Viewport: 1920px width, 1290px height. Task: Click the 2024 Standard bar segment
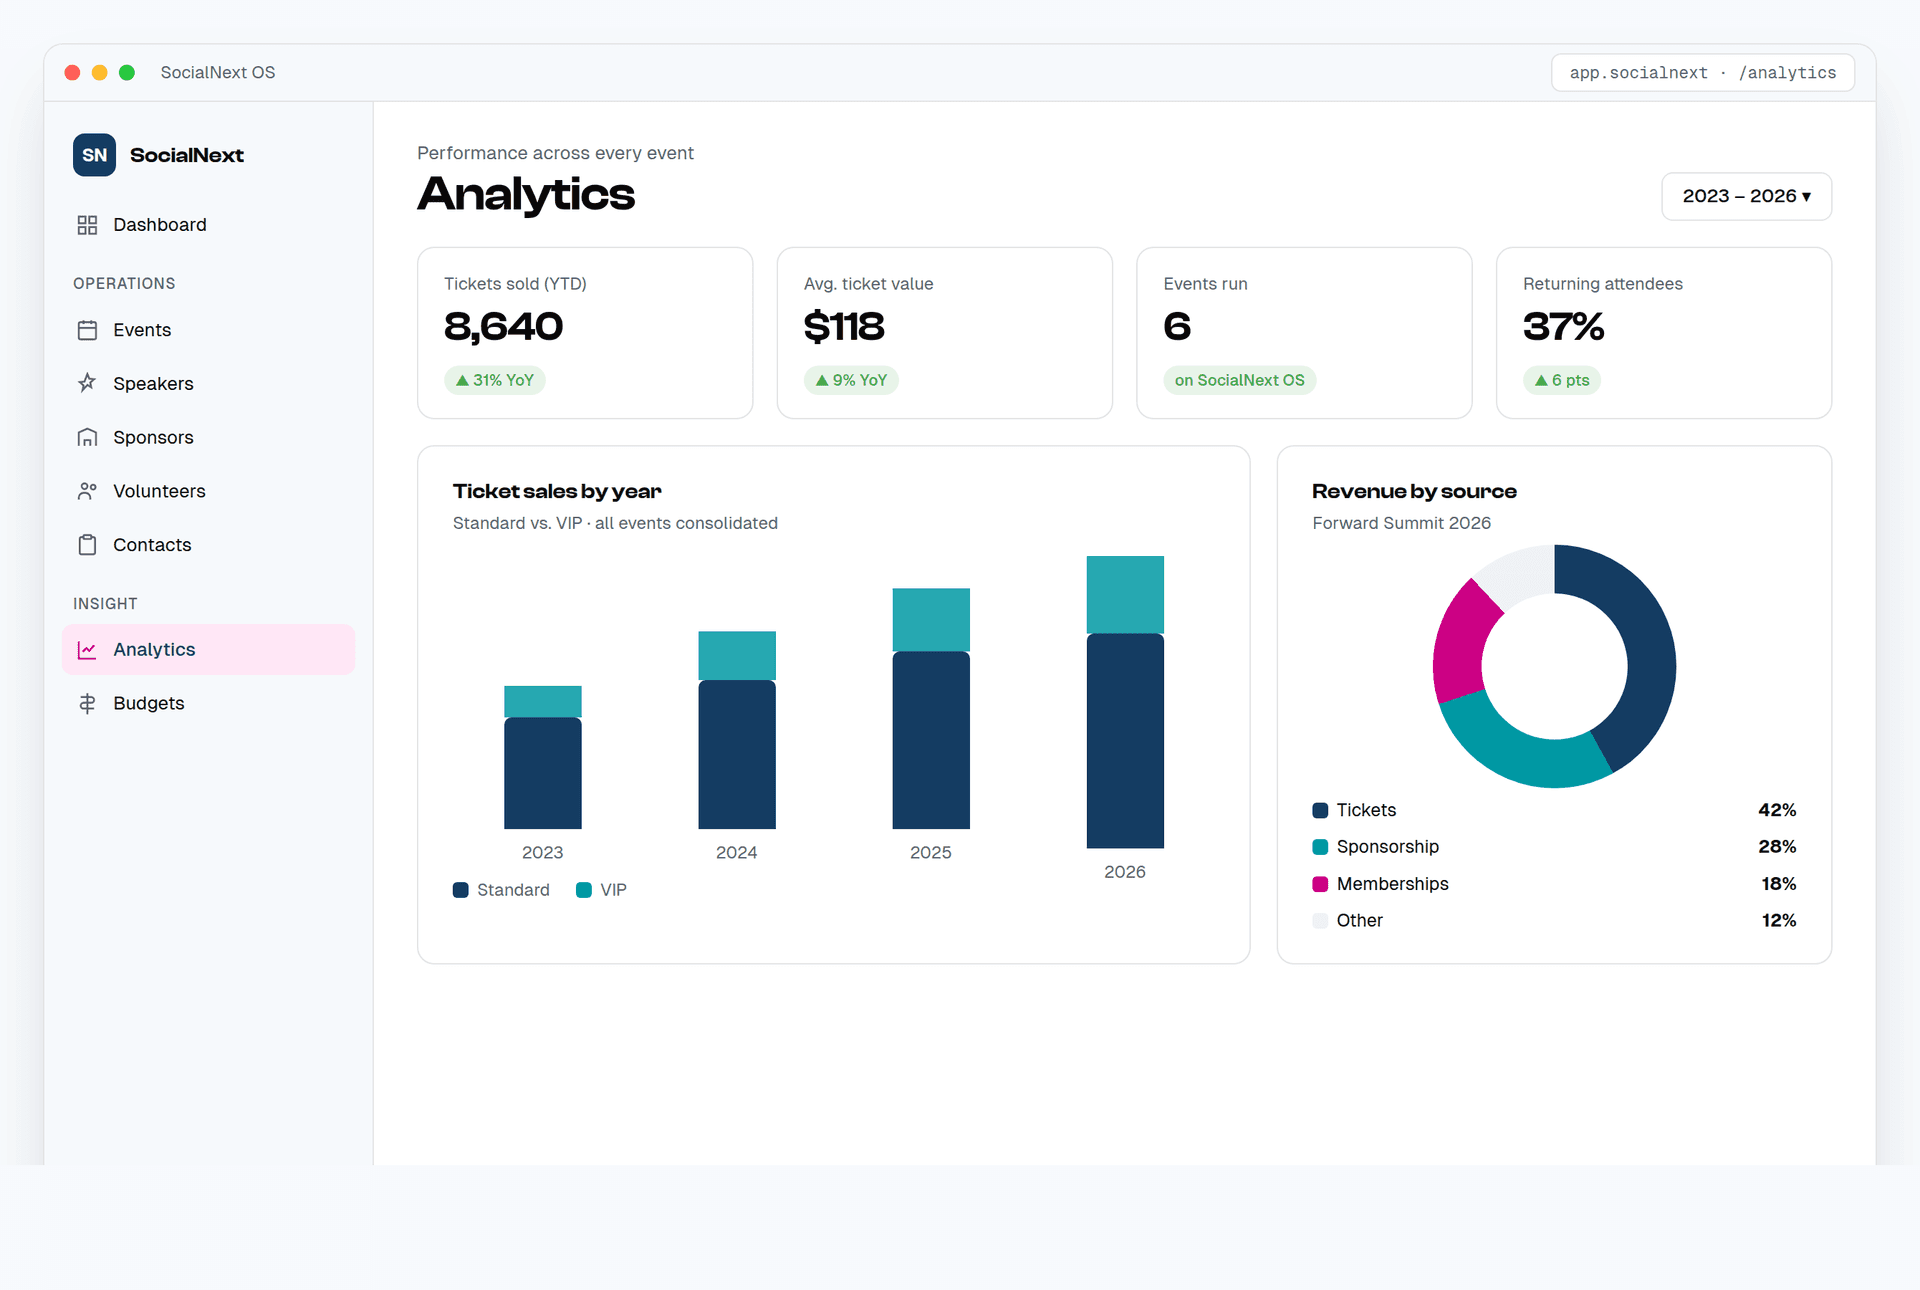(737, 755)
